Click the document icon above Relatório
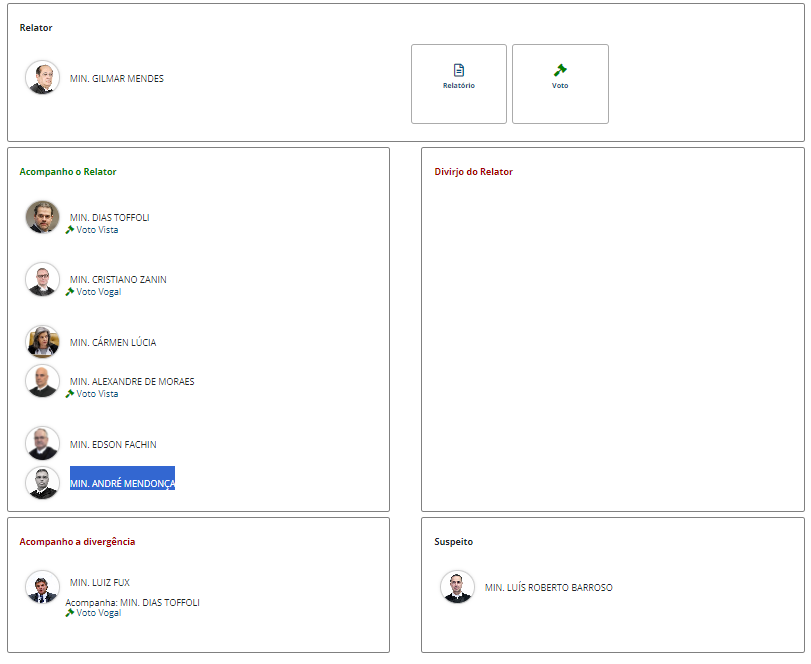Viewport: 811px width, 664px height. (459, 70)
